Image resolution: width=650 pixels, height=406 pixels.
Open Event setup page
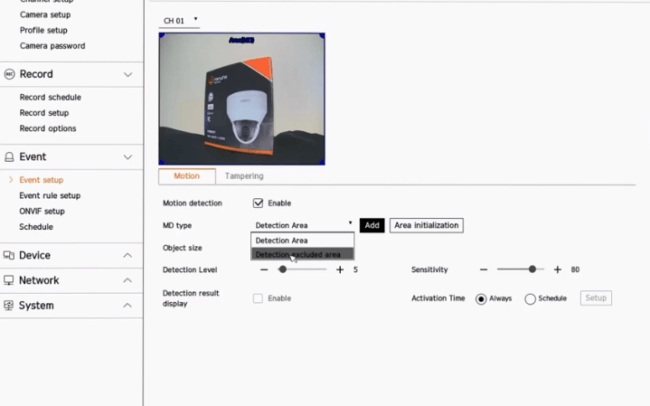(x=41, y=180)
